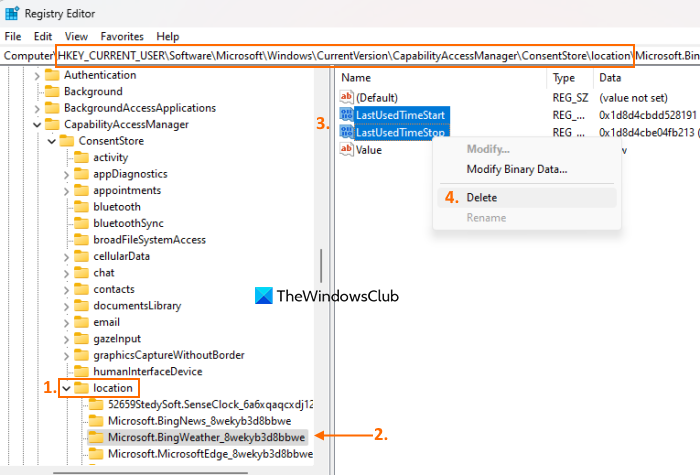
Task: Open the Edit menu
Action: (43, 37)
